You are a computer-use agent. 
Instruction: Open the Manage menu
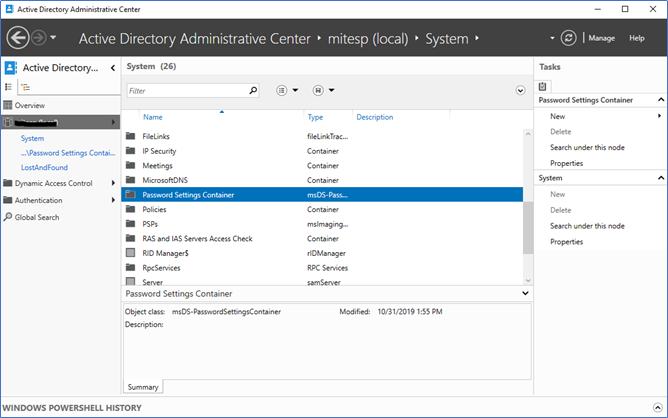point(602,38)
